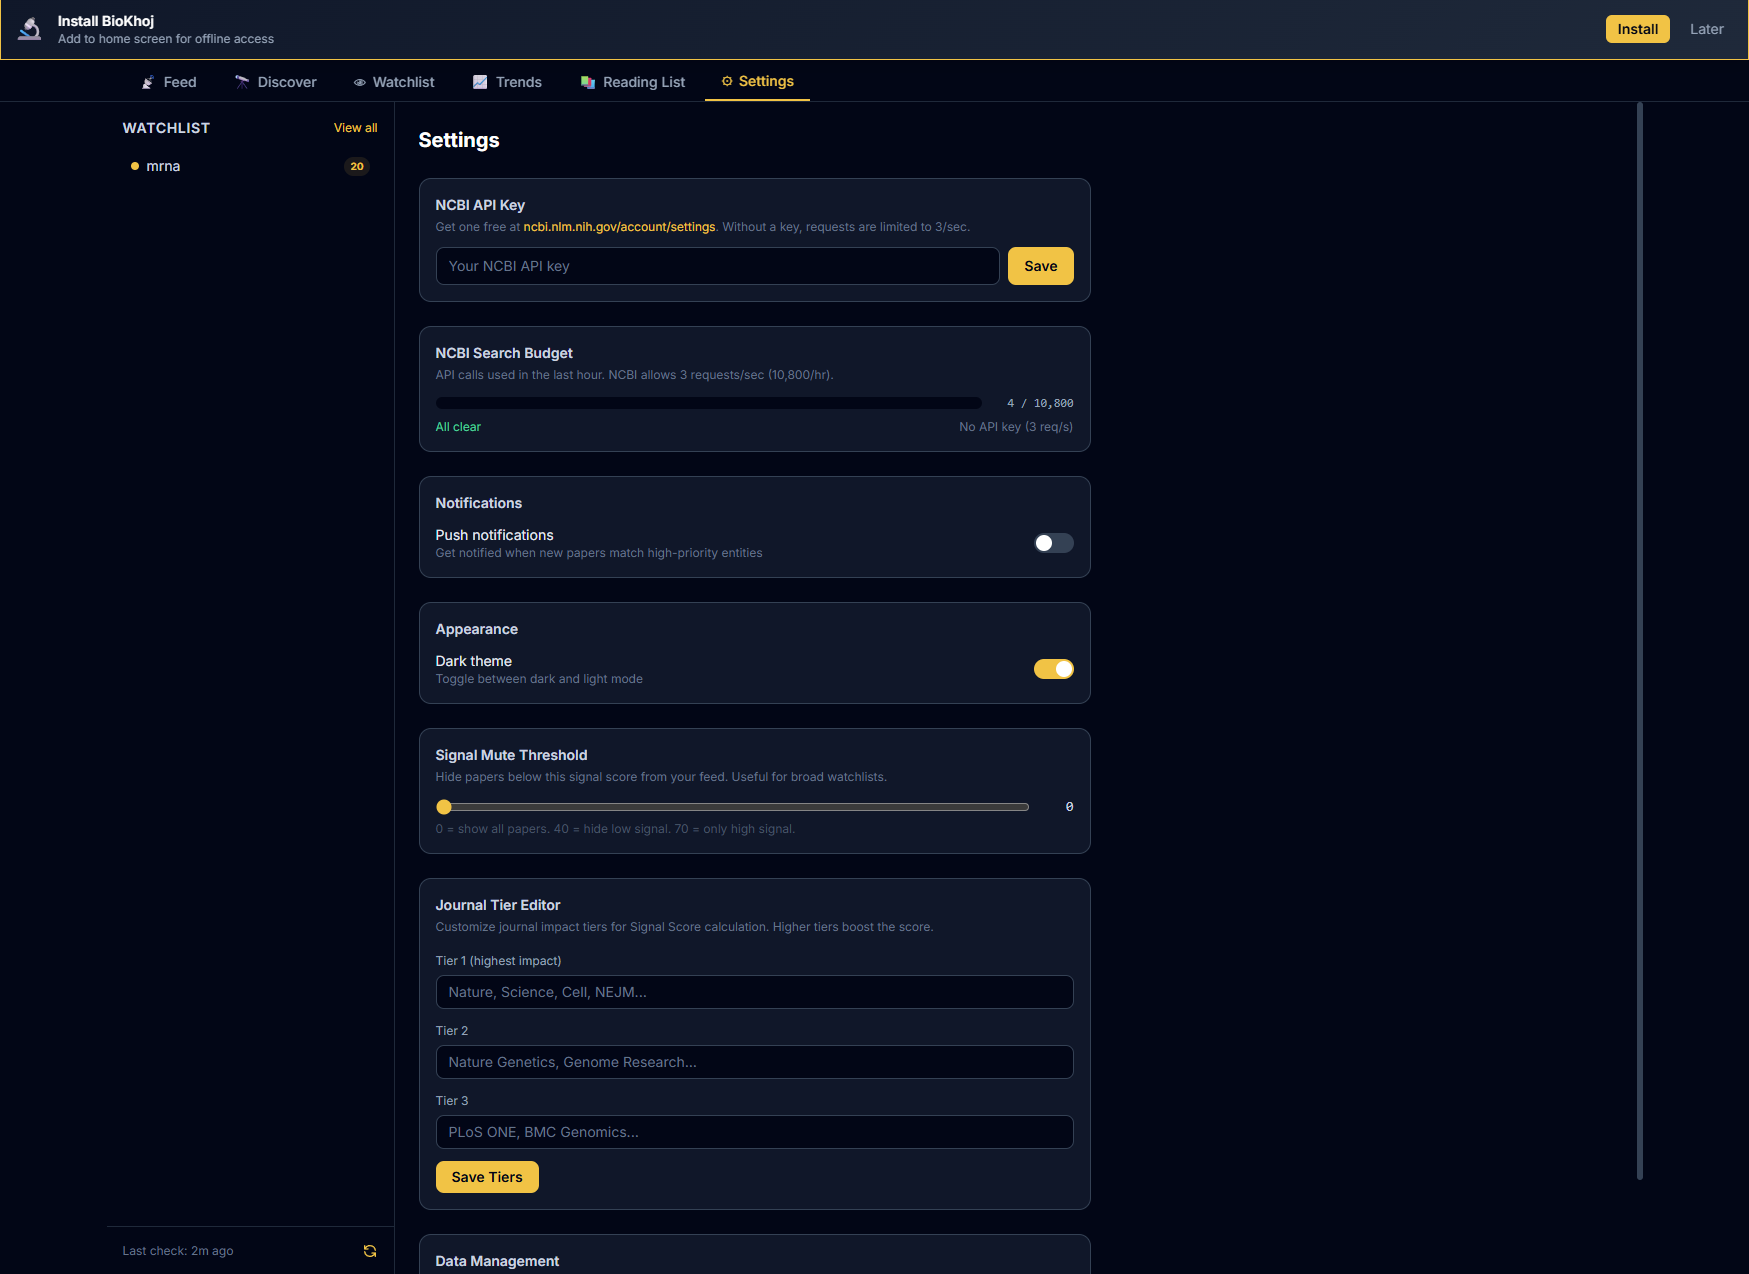The height and width of the screenshot is (1274, 1749).
Task: Click the gear icon beside Settings
Action: (x=726, y=82)
